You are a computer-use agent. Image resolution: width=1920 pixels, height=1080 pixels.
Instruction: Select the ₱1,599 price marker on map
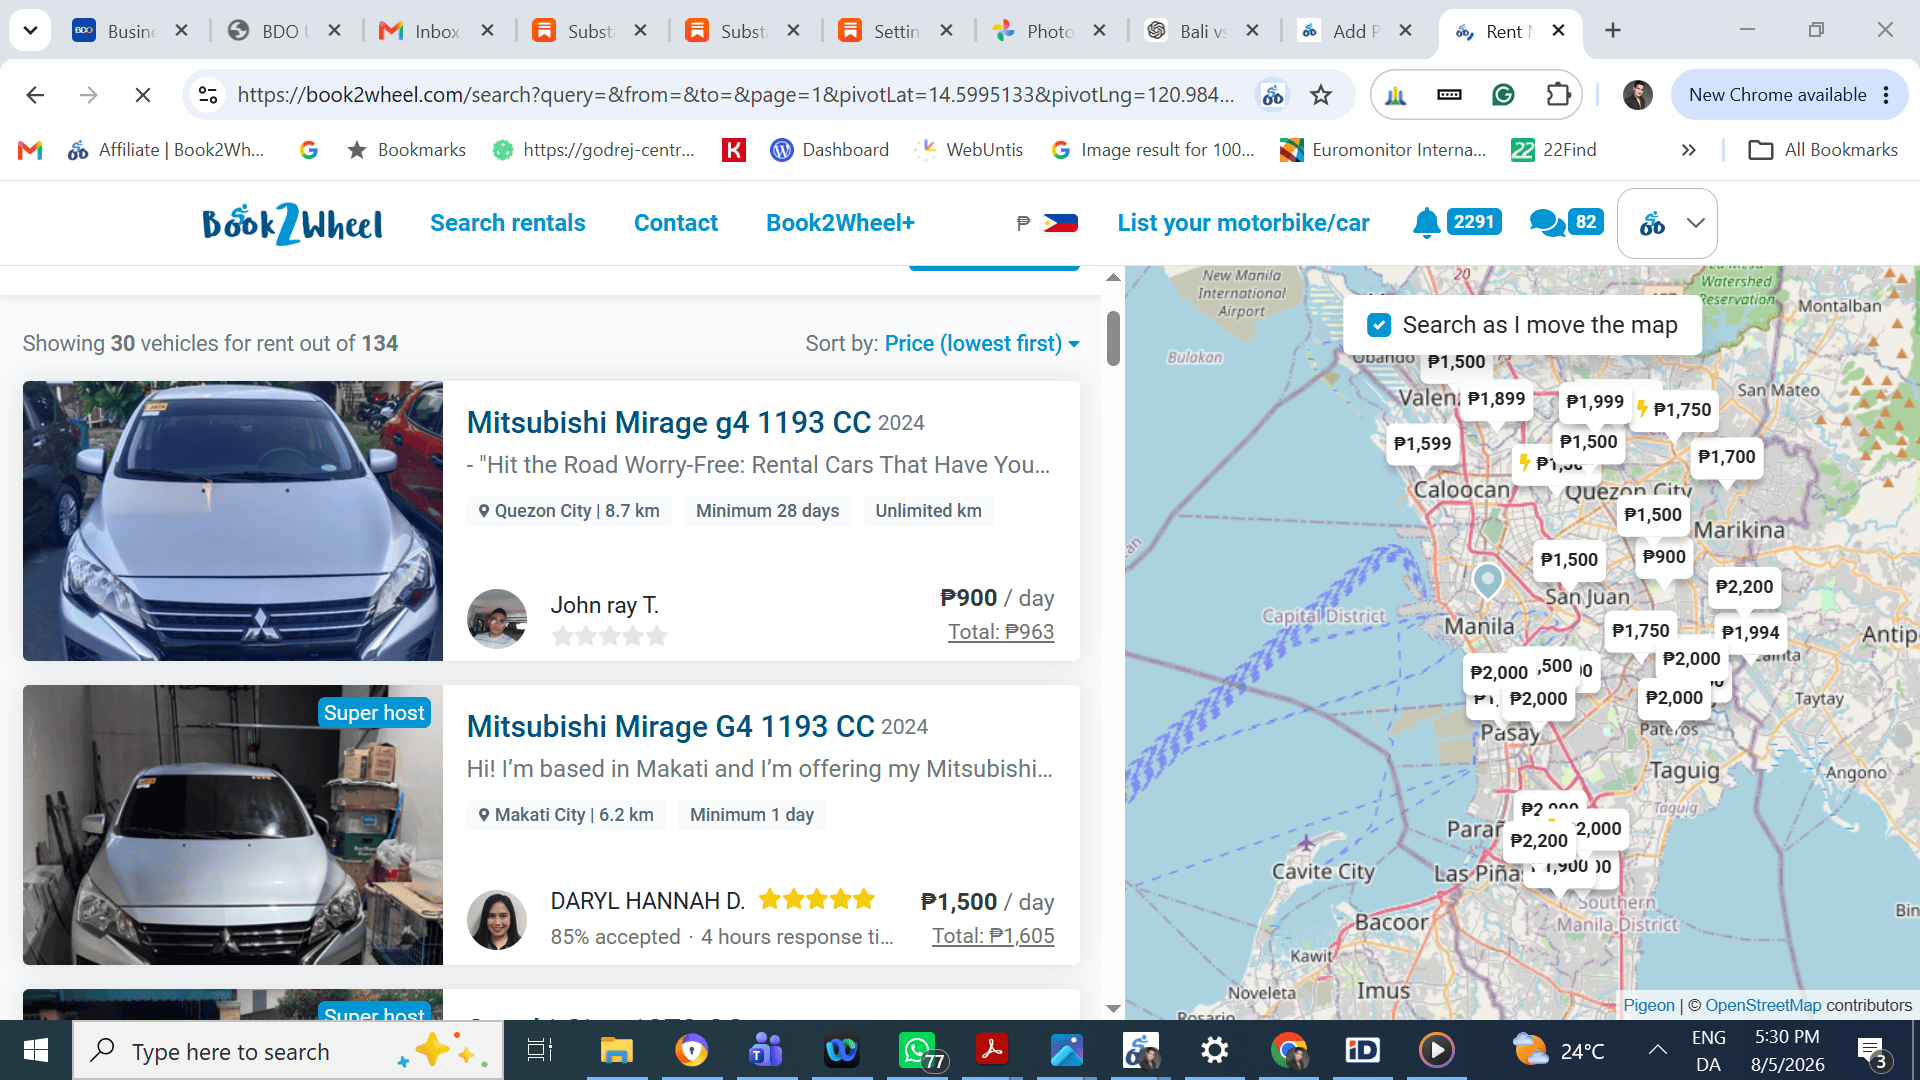1422,443
